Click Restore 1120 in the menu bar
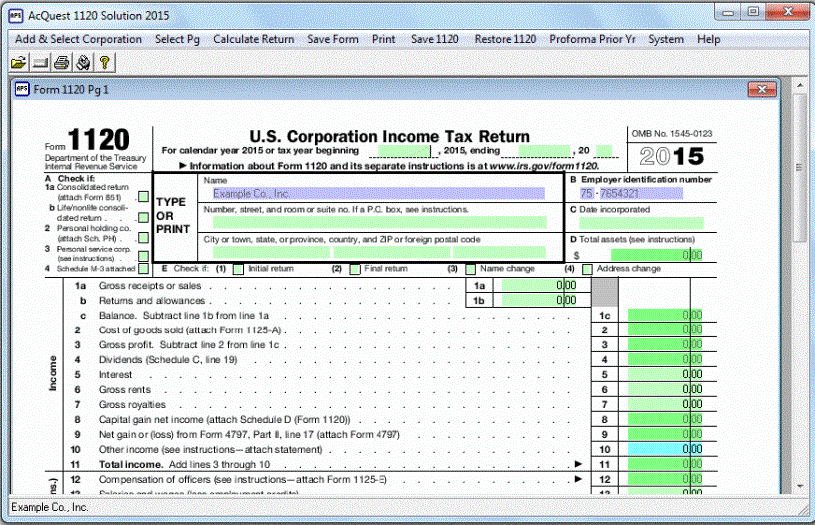This screenshot has height=525, width=815. click(x=505, y=40)
